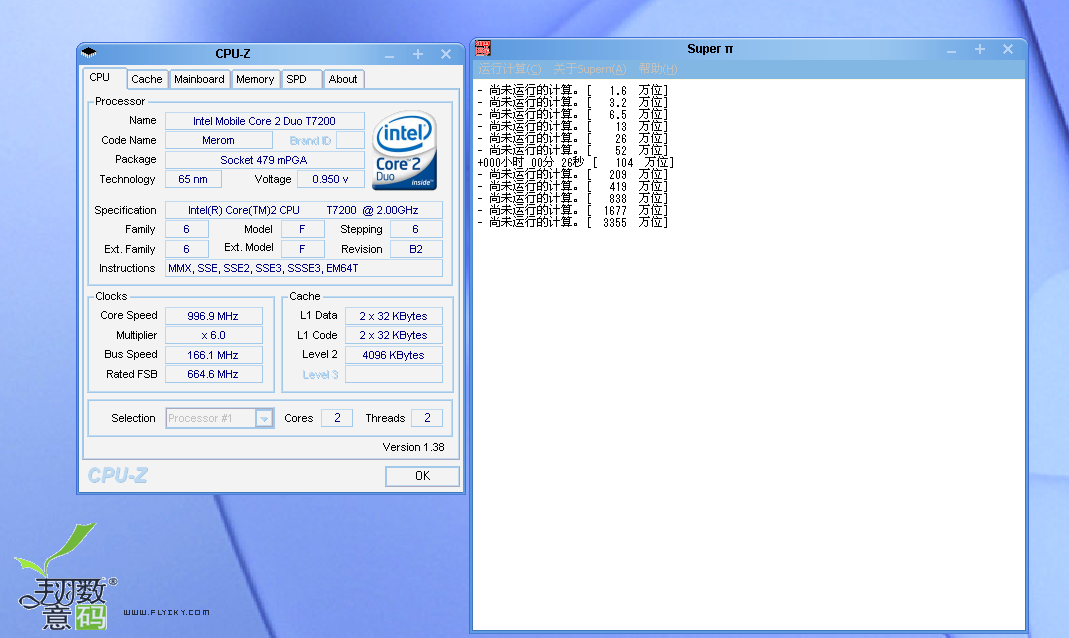Go to the Memory tab
The height and width of the screenshot is (638, 1069).
pos(255,79)
